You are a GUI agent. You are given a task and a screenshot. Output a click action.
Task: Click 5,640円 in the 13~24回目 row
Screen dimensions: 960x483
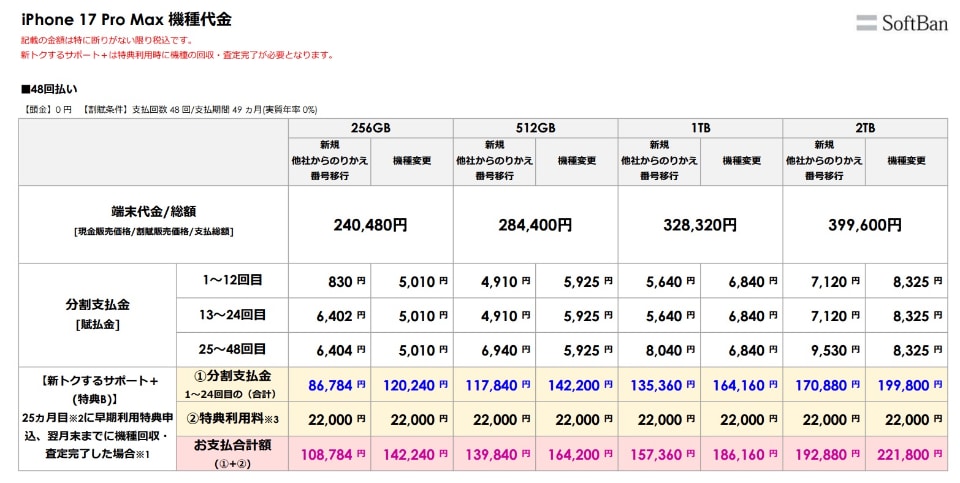click(659, 316)
